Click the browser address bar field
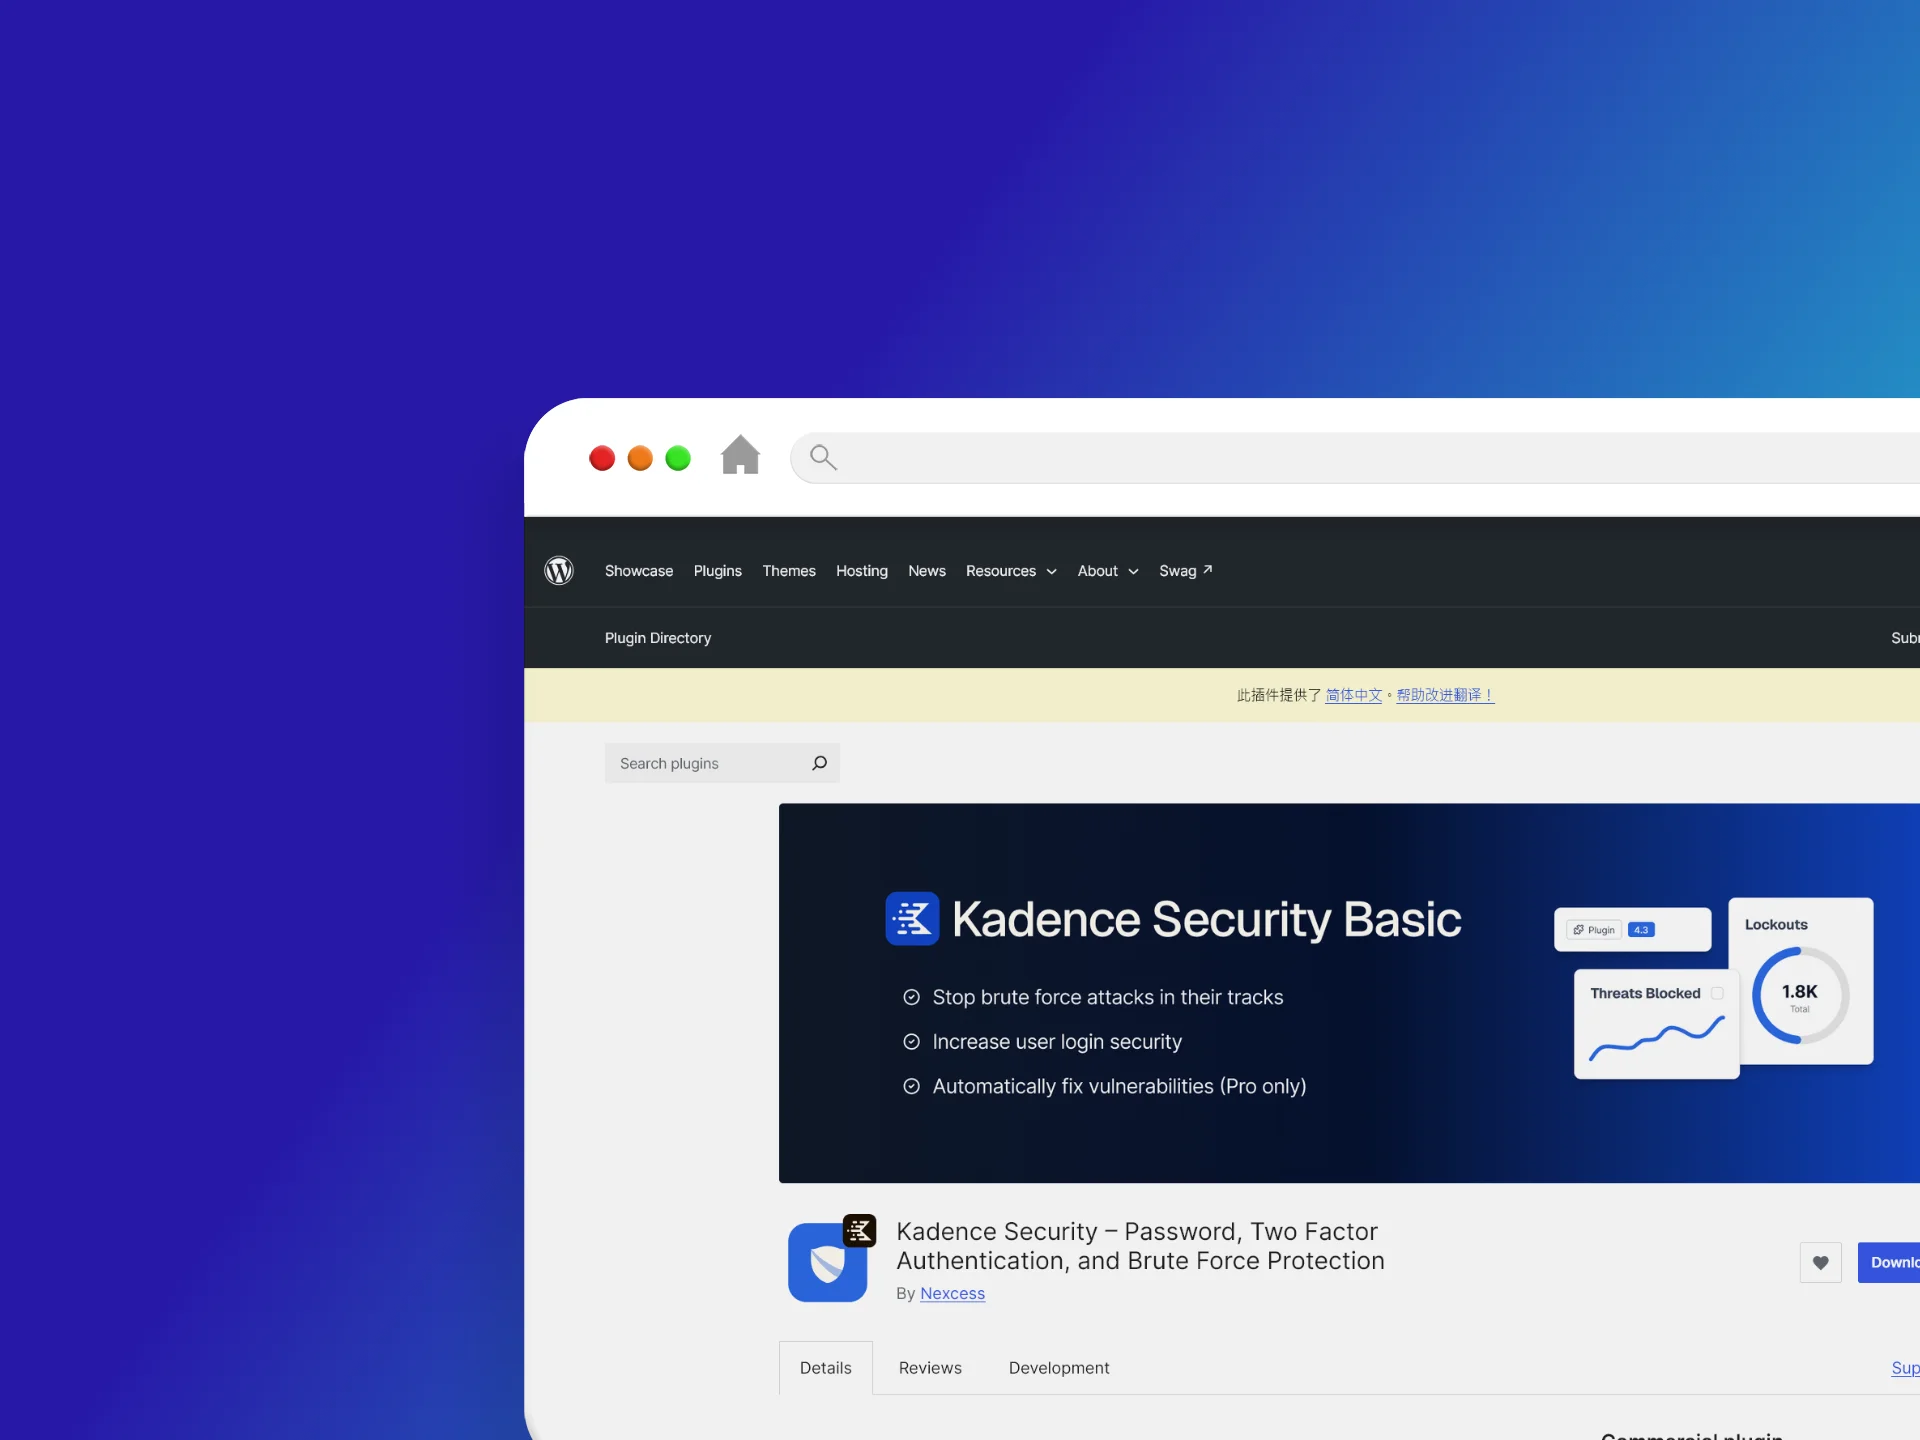This screenshot has width=1920, height=1440. point(1355,458)
